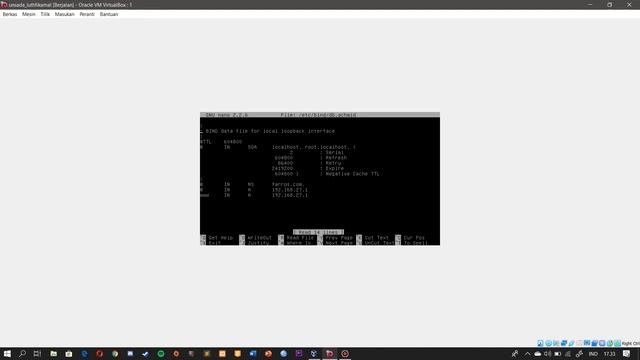Open the Action Center notifications

(627, 354)
